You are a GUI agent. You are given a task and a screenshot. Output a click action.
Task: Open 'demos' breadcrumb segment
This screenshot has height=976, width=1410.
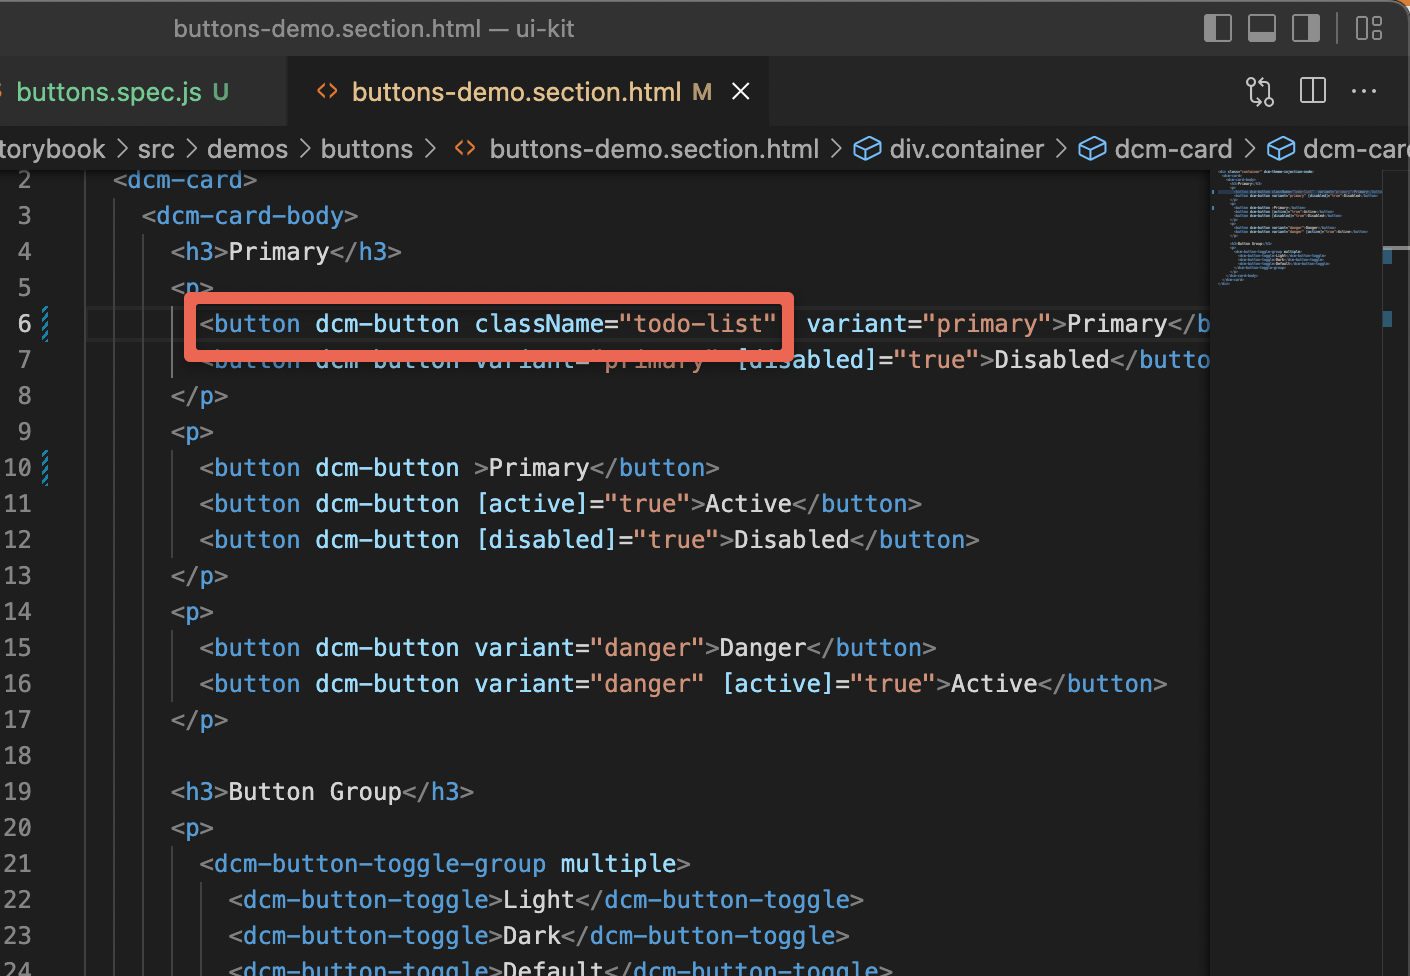[247, 149]
